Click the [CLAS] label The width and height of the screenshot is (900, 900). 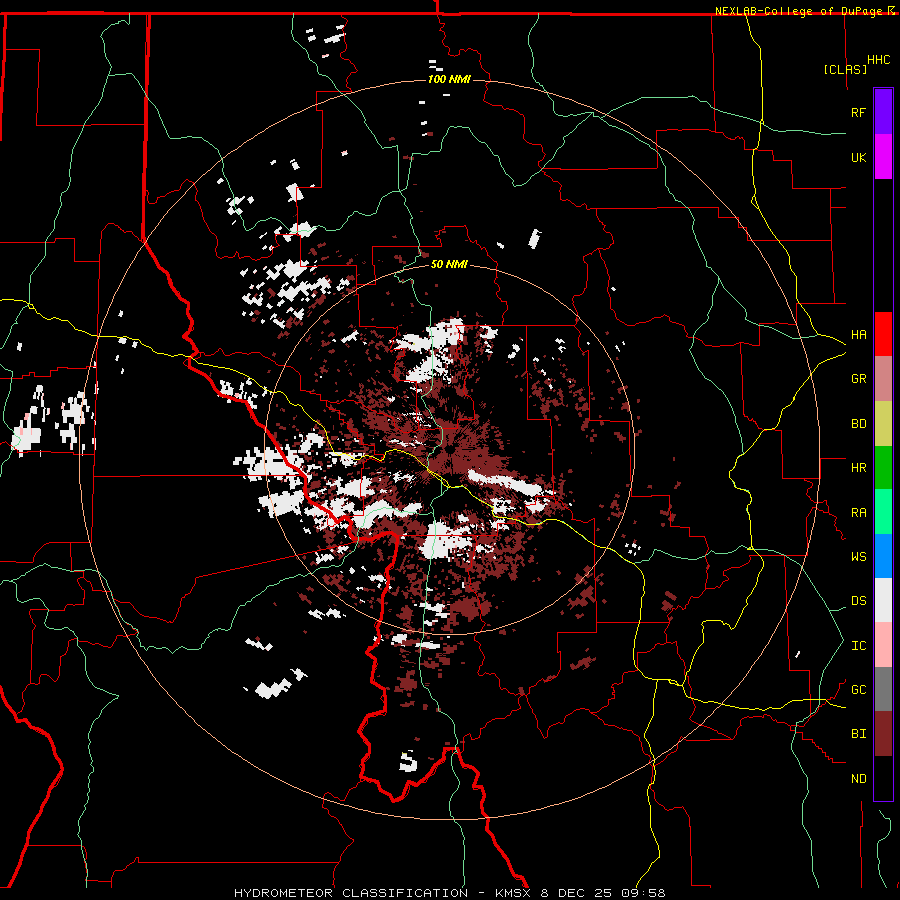[x=845, y=69]
